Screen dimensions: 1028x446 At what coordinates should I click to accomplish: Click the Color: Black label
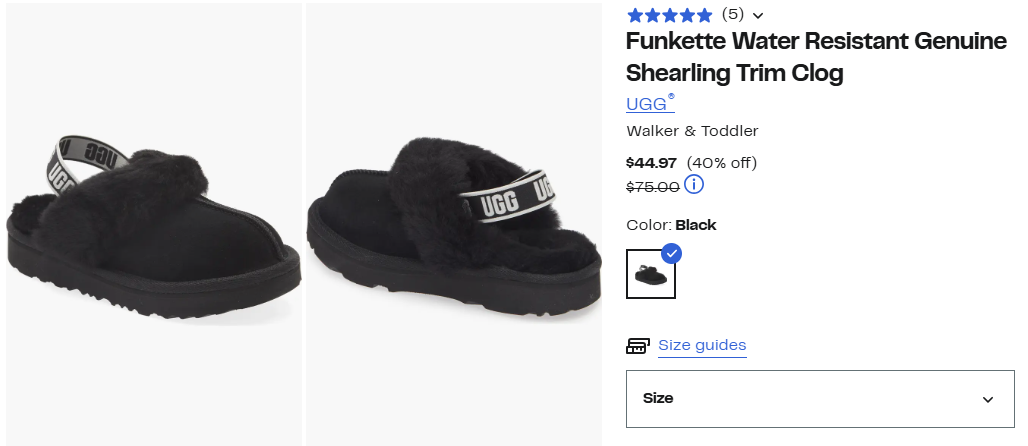(x=671, y=225)
